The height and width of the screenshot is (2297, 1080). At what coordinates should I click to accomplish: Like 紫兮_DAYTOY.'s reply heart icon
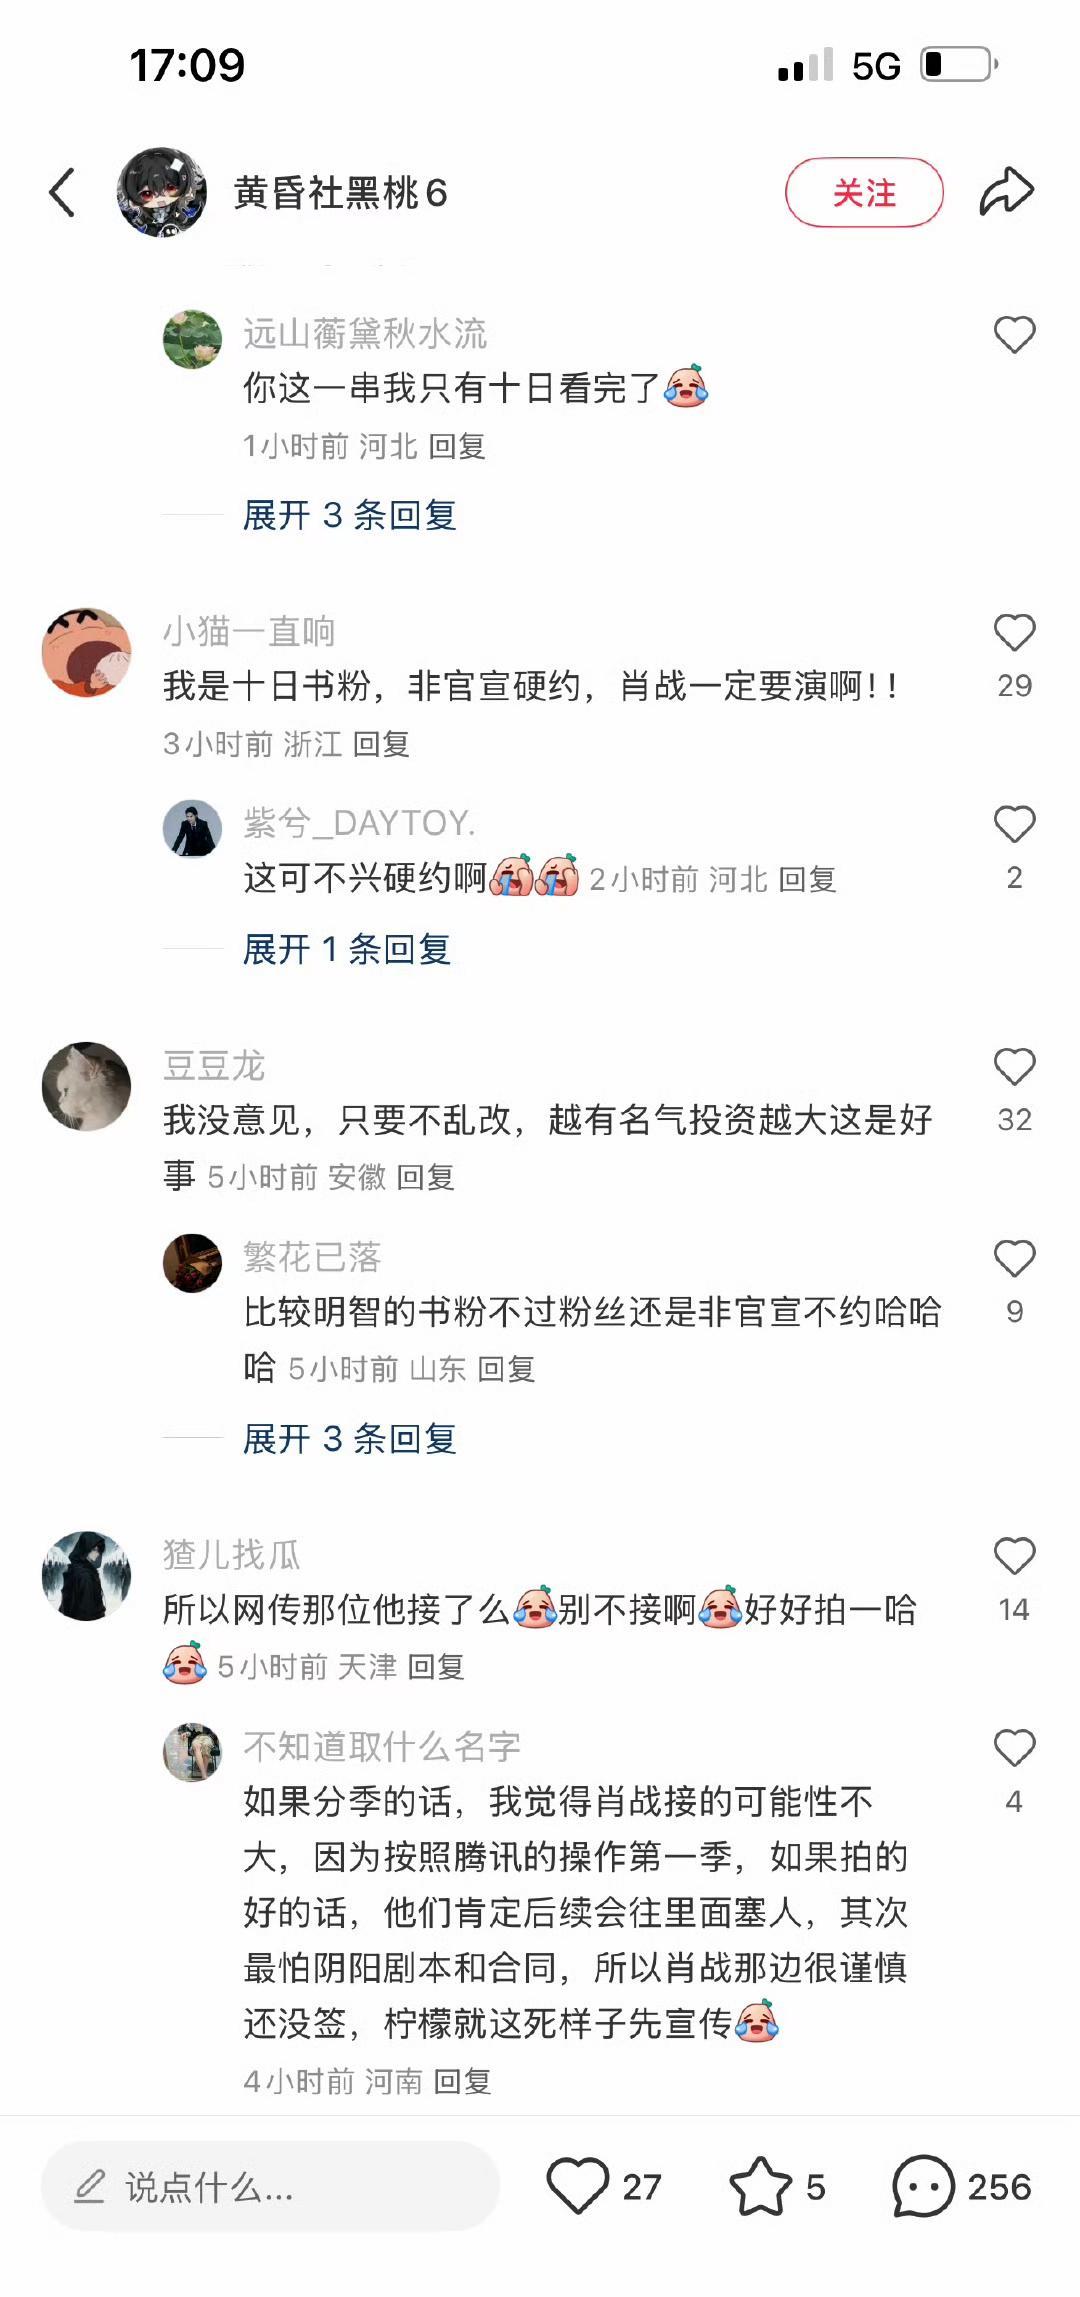[1014, 824]
